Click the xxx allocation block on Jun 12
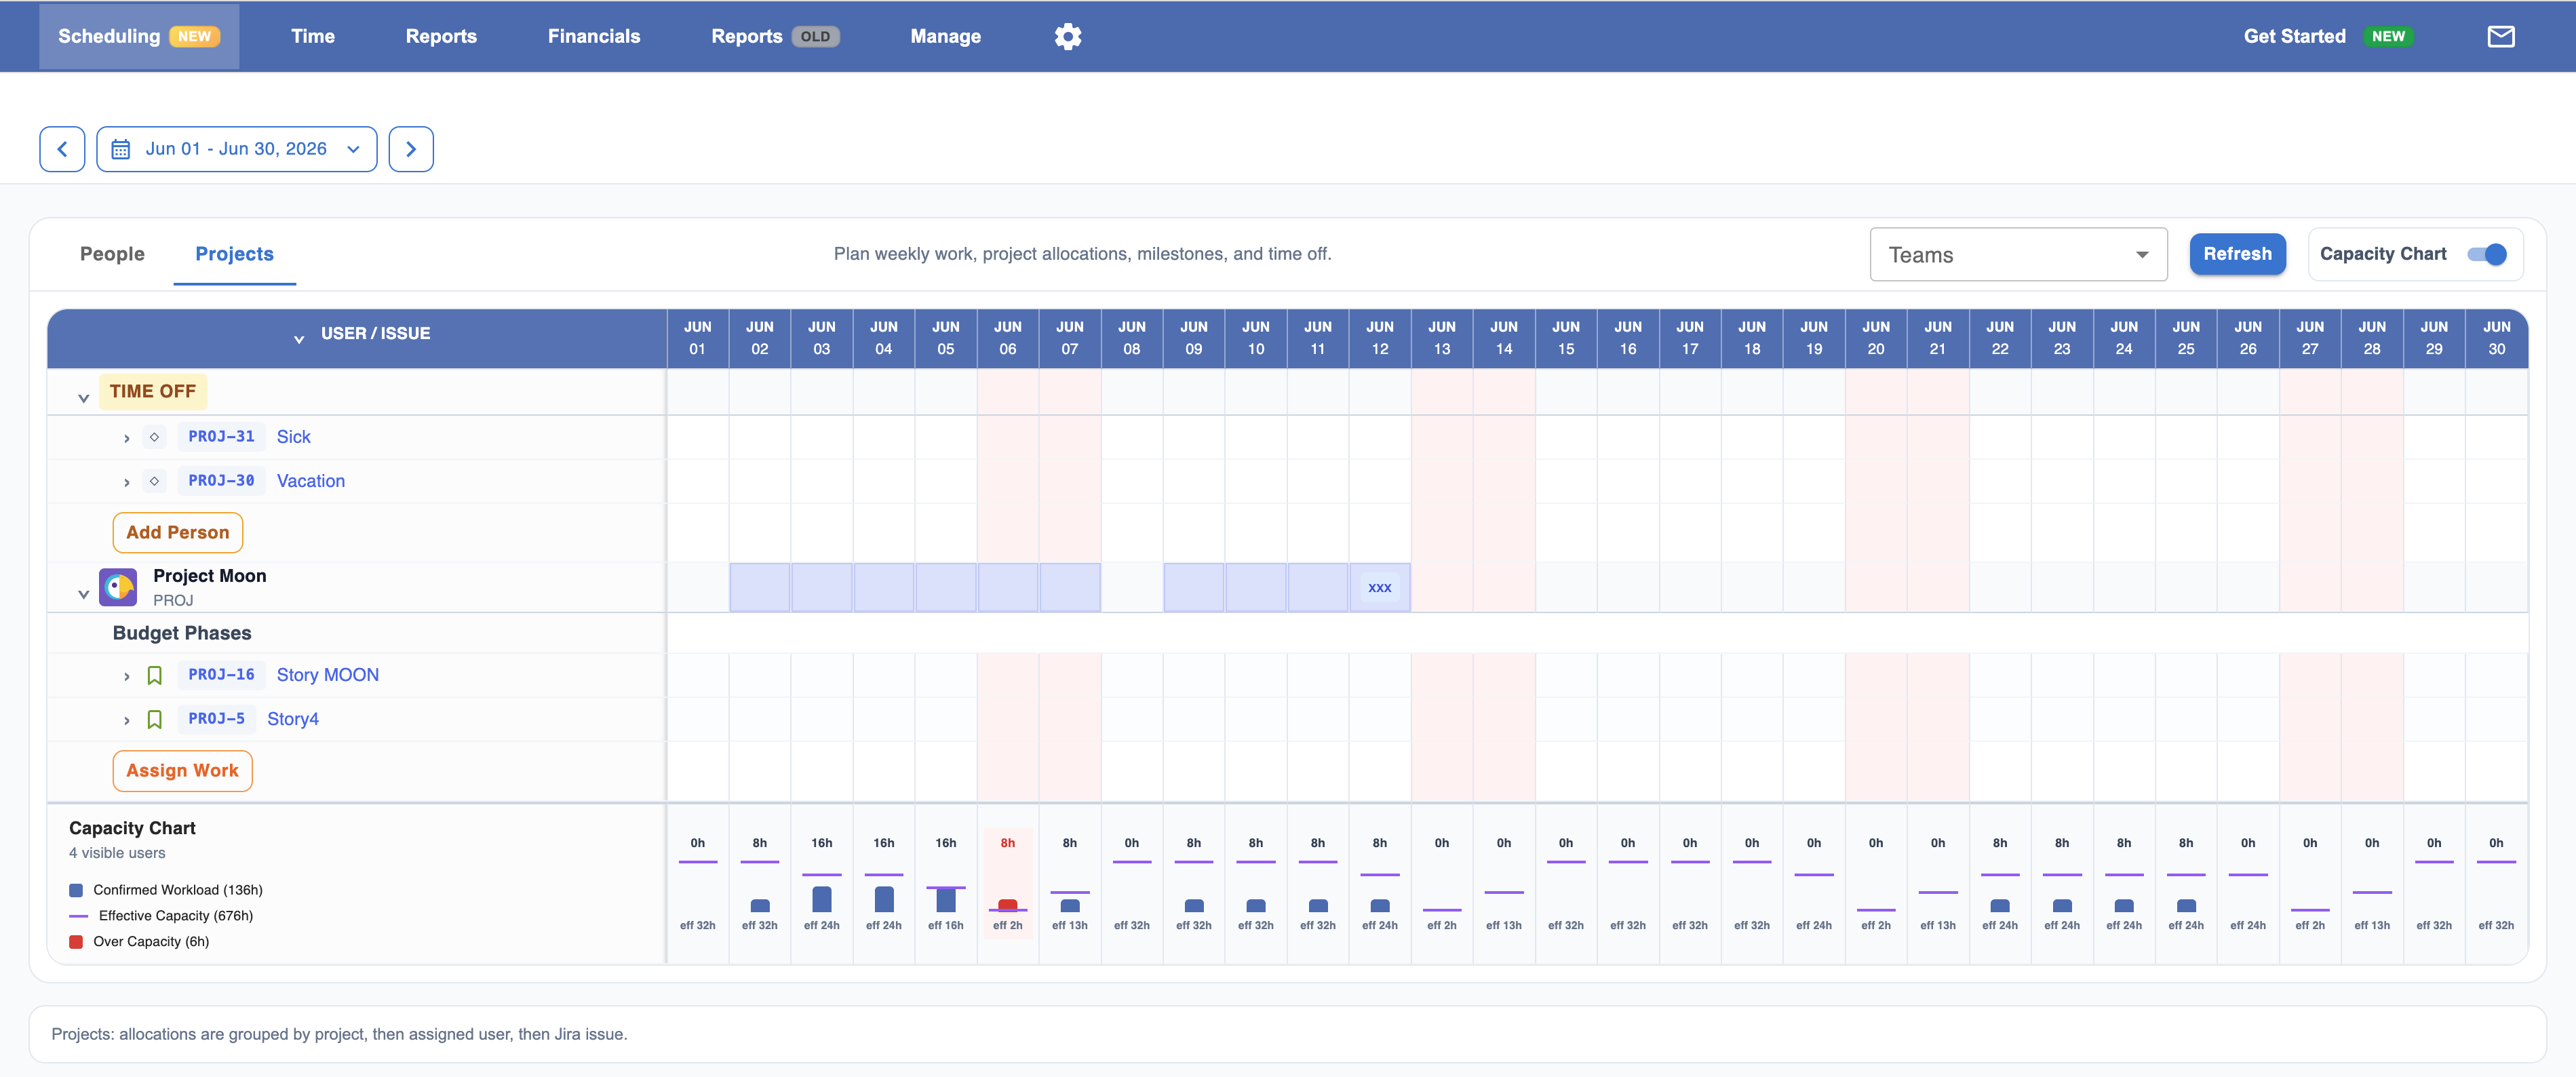 (1380, 587)
